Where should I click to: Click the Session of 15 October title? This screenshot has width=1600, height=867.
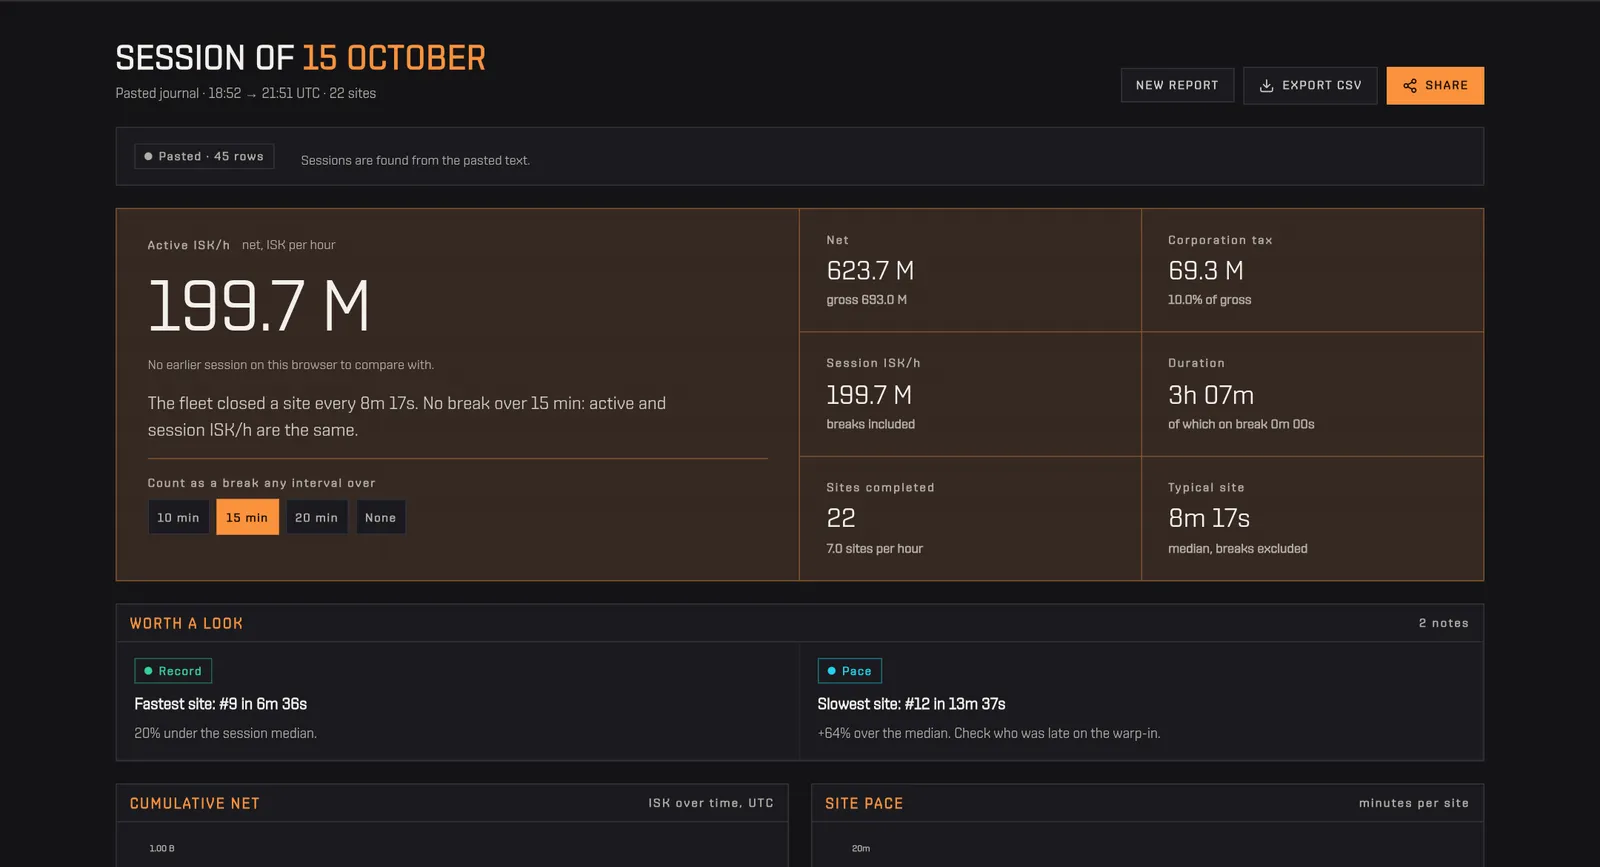click(x=300, y=58)
